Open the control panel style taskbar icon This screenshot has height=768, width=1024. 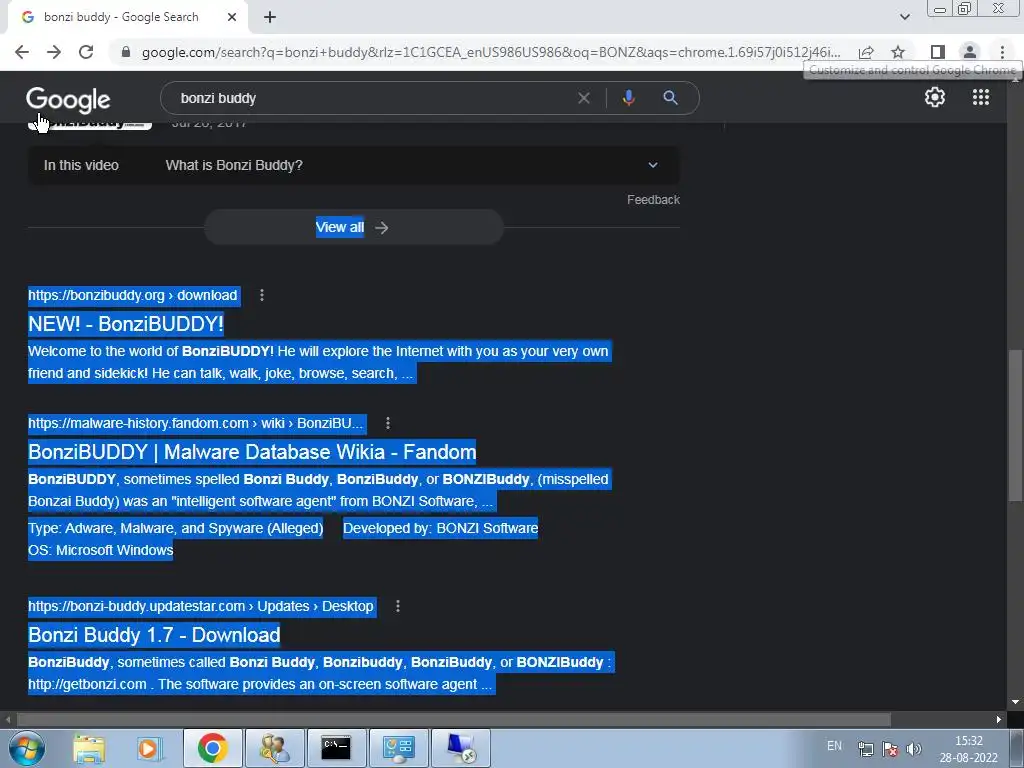(x=398, y=748)
